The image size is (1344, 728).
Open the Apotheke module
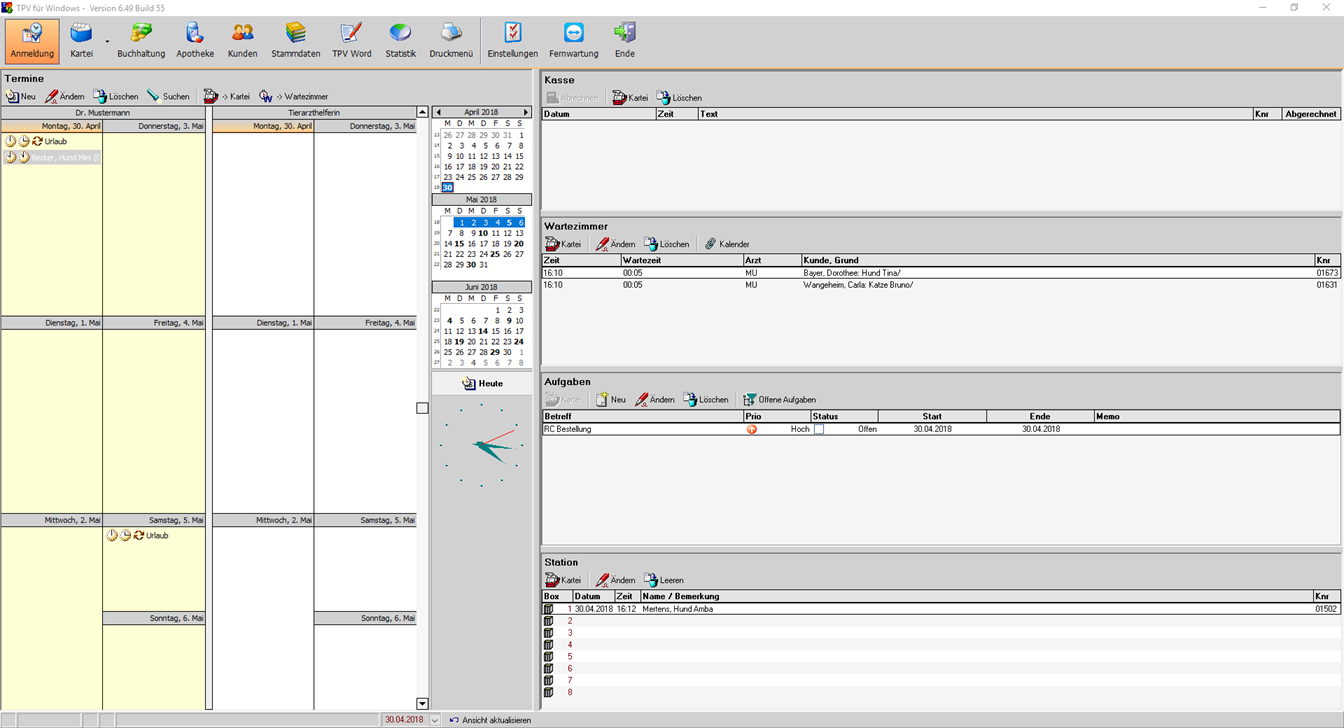coord(195,40)
